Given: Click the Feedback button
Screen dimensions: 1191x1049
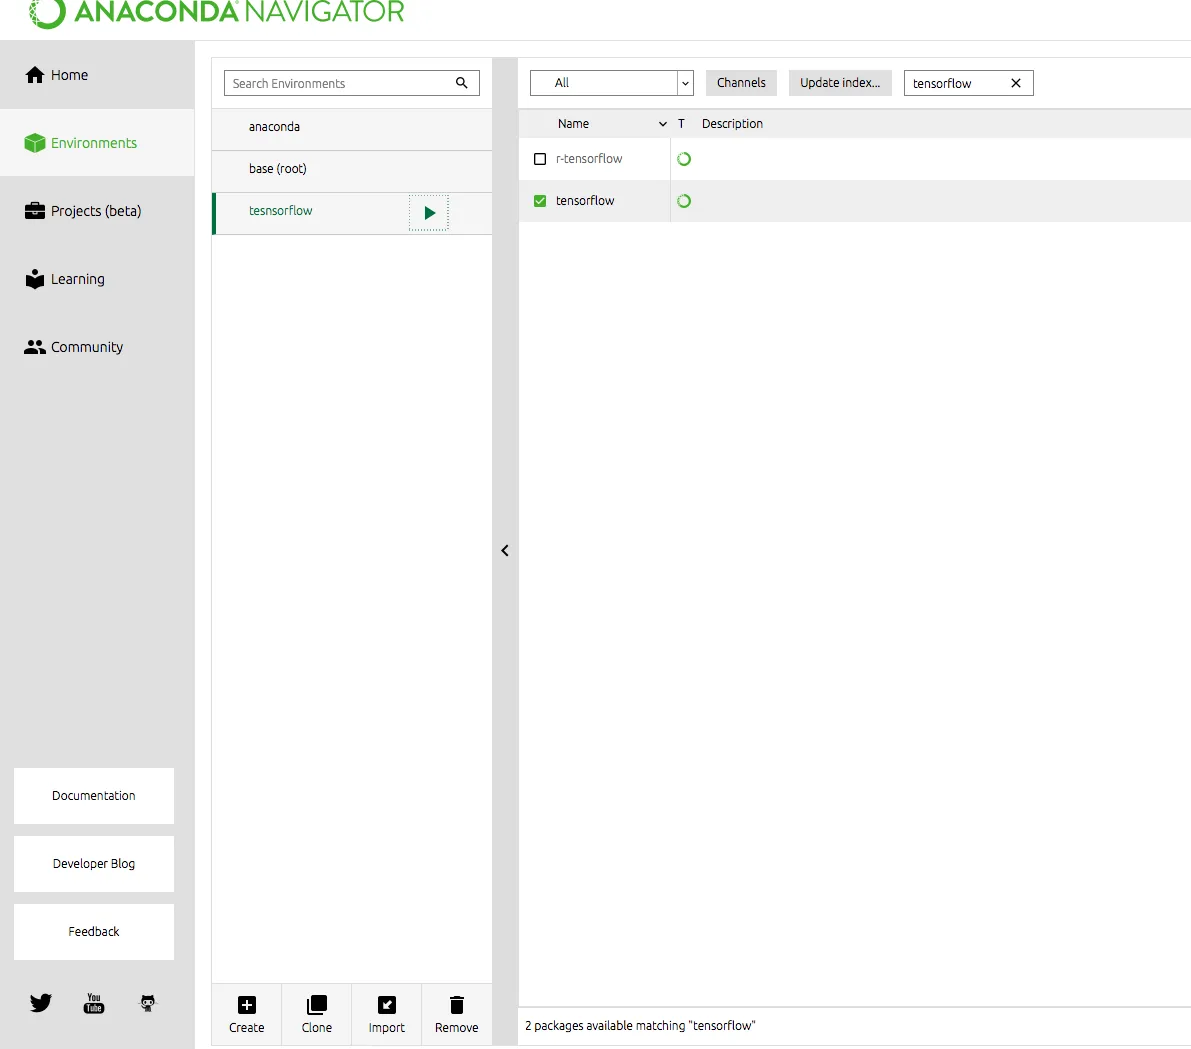Looking at the screenshot, I should (93, 931).
